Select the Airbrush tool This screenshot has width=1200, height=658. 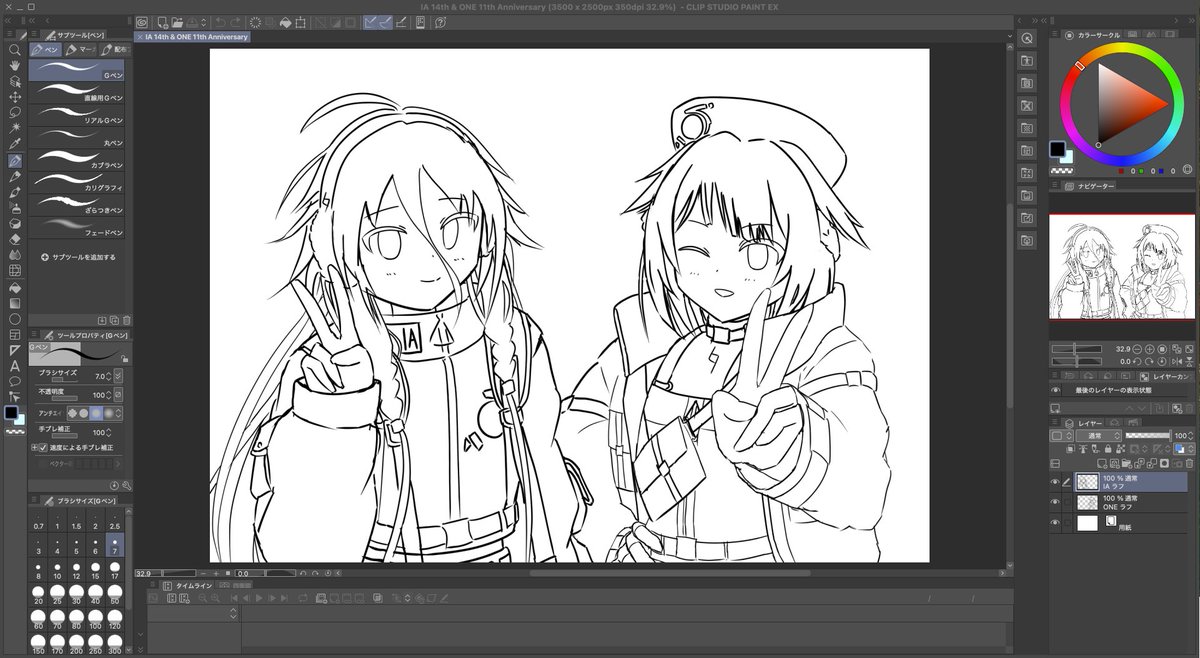coord(15,208)
